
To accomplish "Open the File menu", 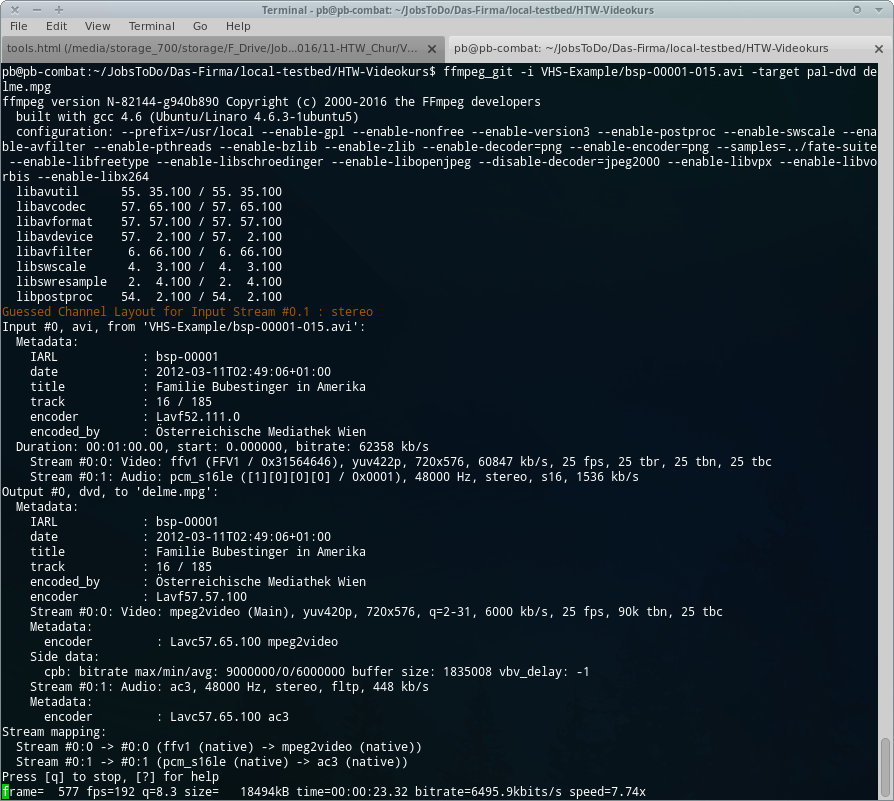I will 18,26.
